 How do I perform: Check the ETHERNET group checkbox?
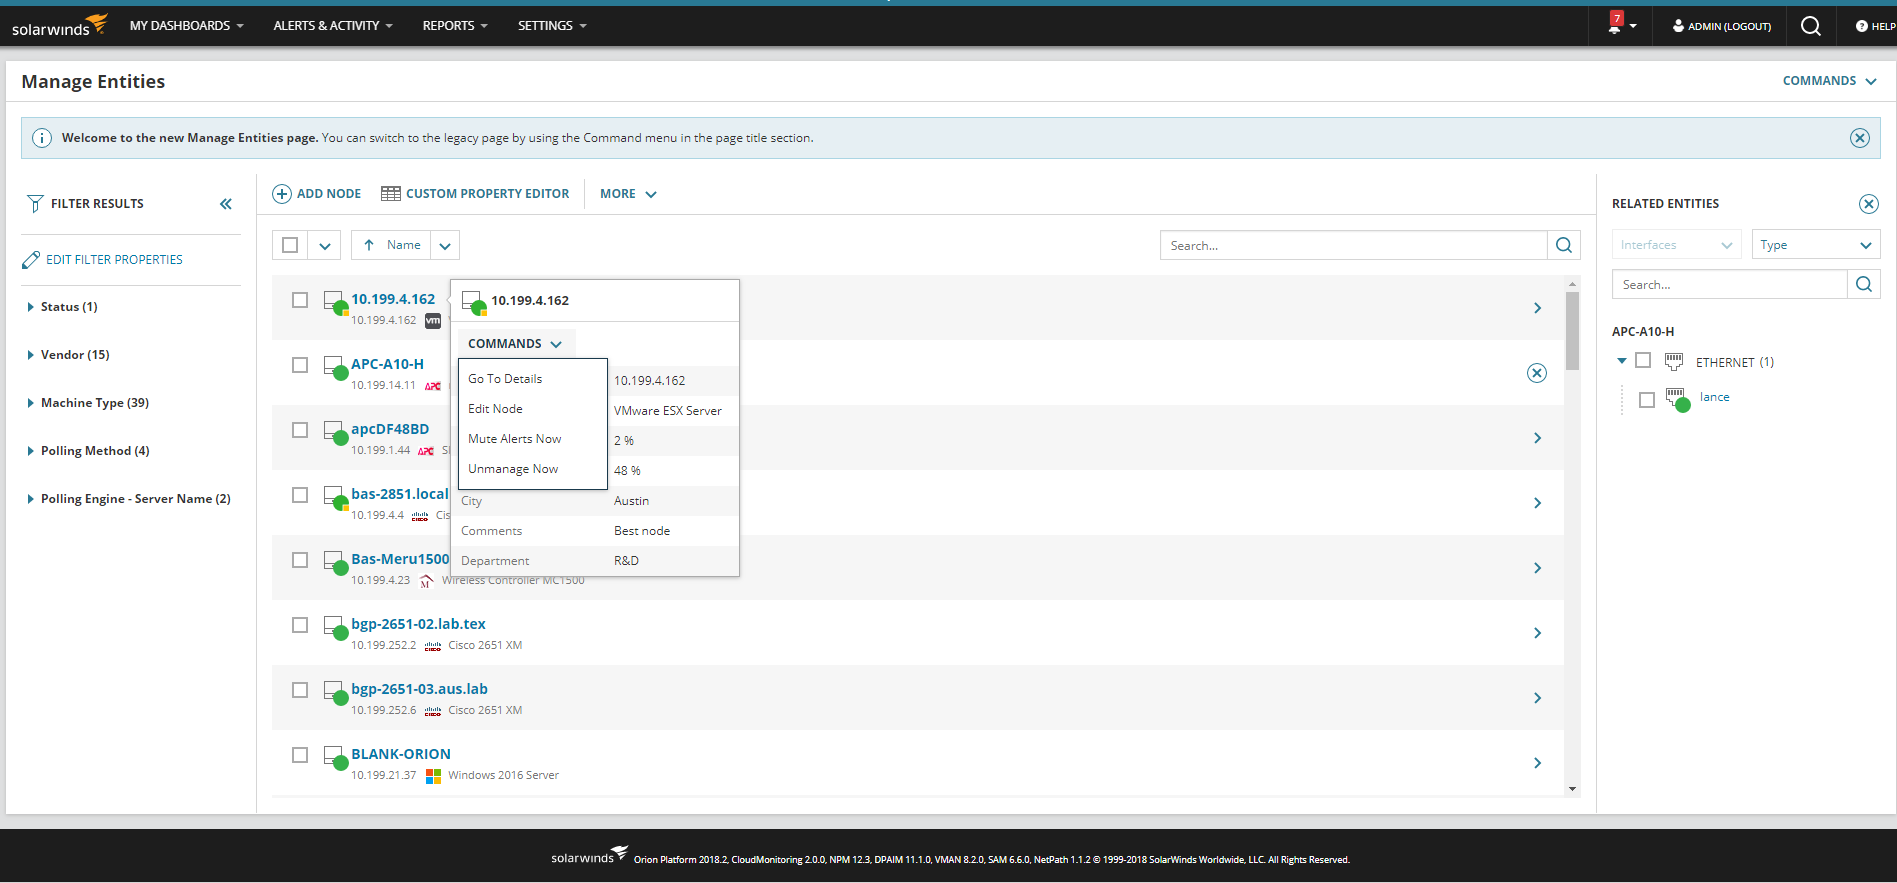[x=1643, y=360]
